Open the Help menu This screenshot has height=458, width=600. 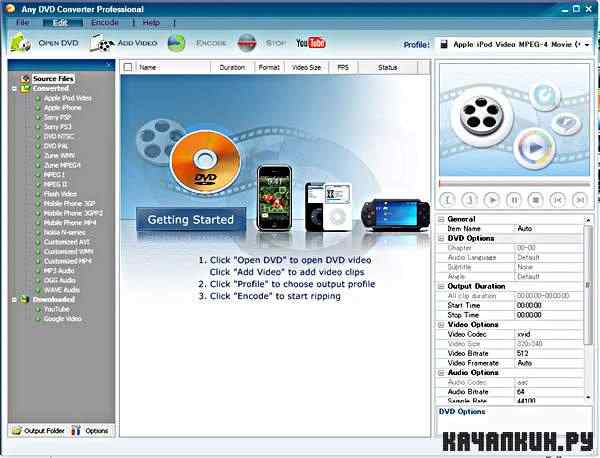[151, 23]
